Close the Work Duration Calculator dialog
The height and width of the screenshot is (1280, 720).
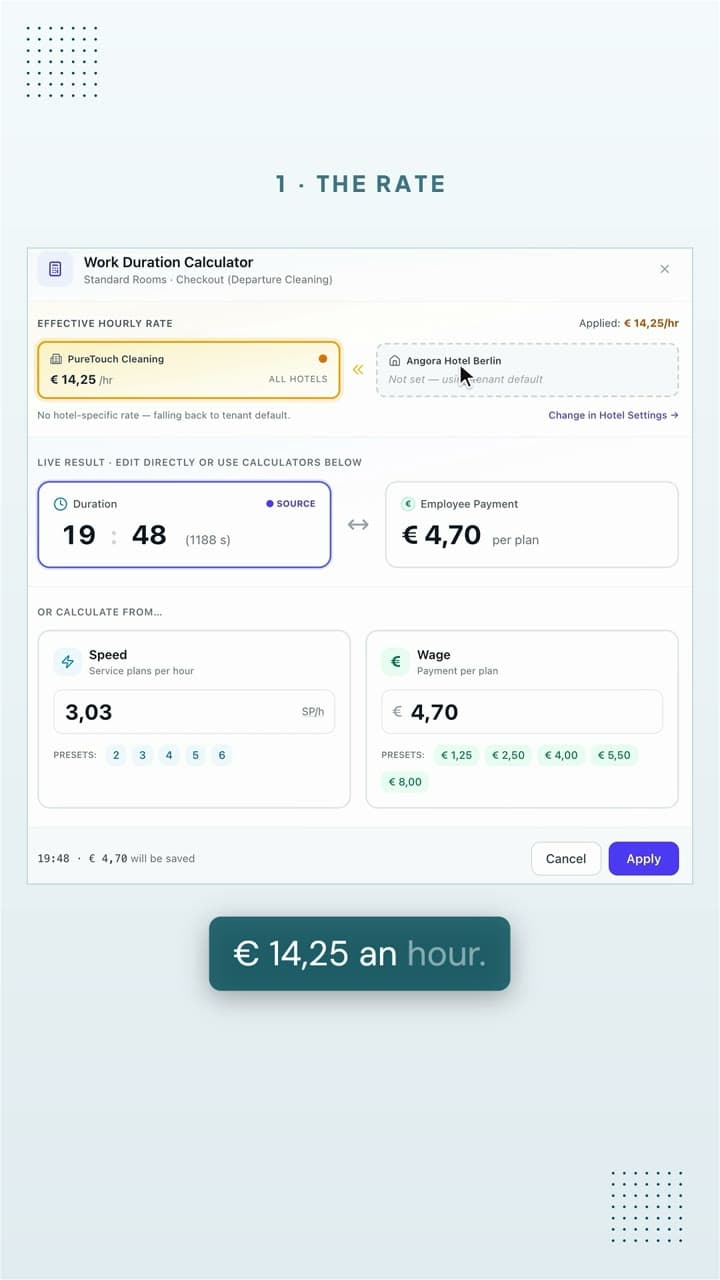point(665,269)
